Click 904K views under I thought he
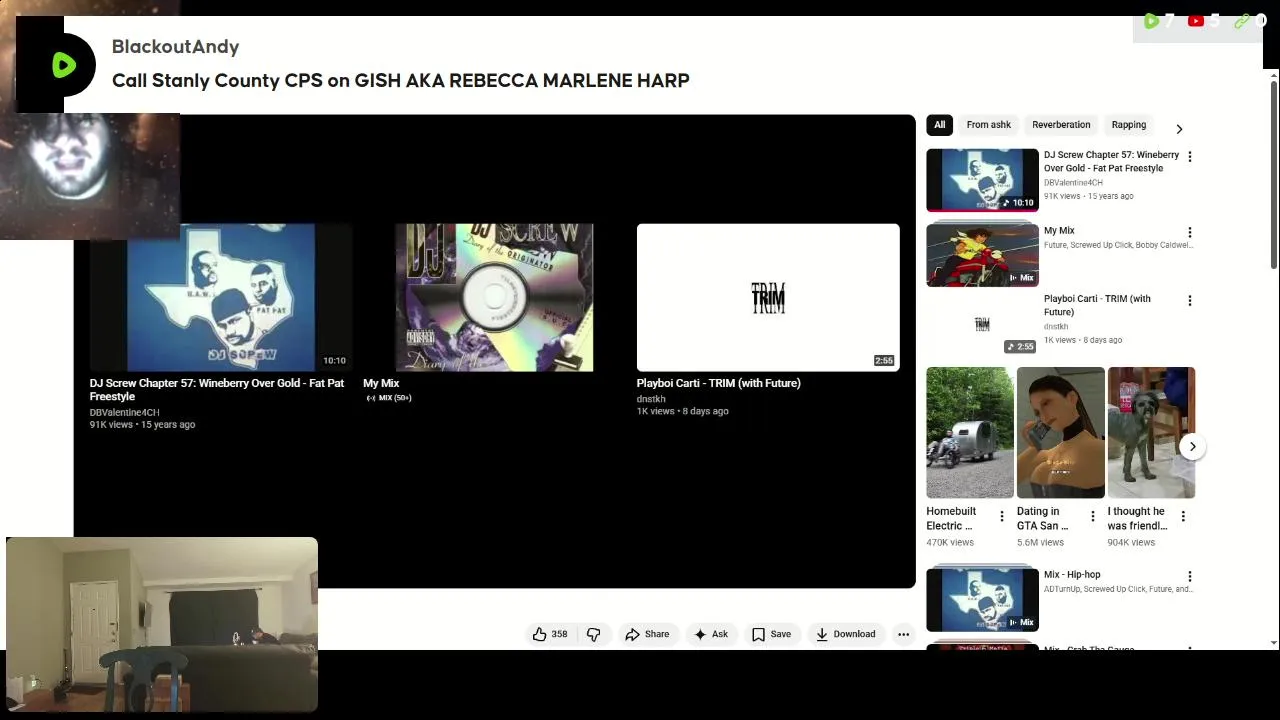Image resolution: width=1280 pixels, height=720 pixels. pos(1131,542)
